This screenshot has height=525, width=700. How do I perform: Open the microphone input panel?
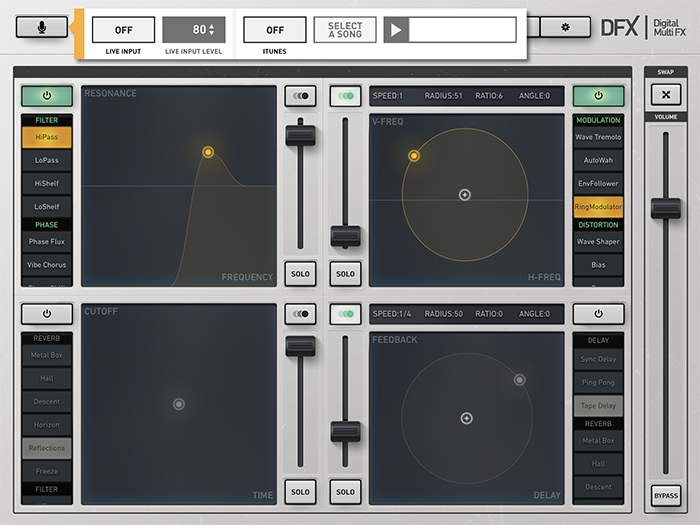click(x=42, y=27)
